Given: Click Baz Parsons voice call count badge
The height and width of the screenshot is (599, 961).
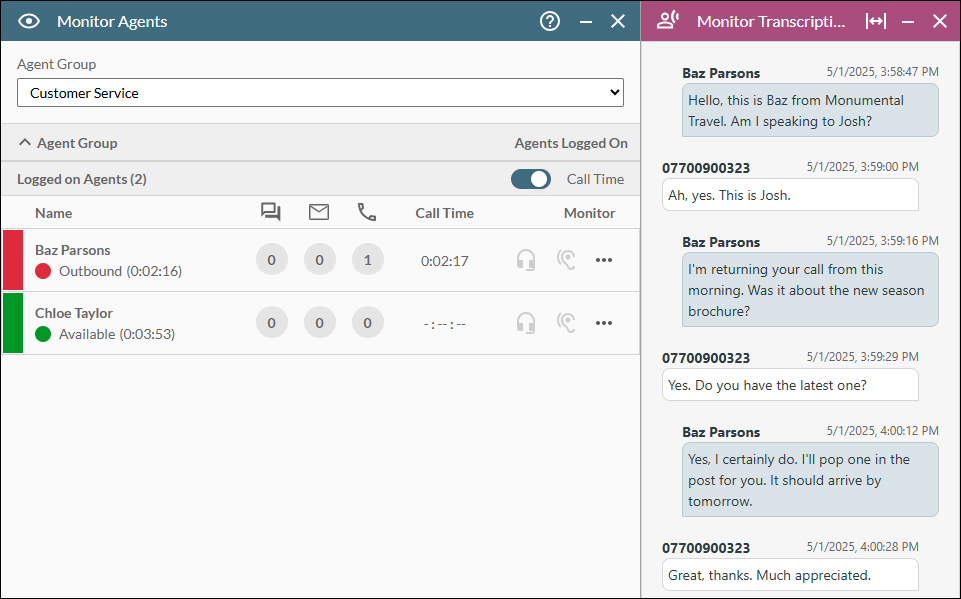Looking at the screenshot, I should point(367,260).
